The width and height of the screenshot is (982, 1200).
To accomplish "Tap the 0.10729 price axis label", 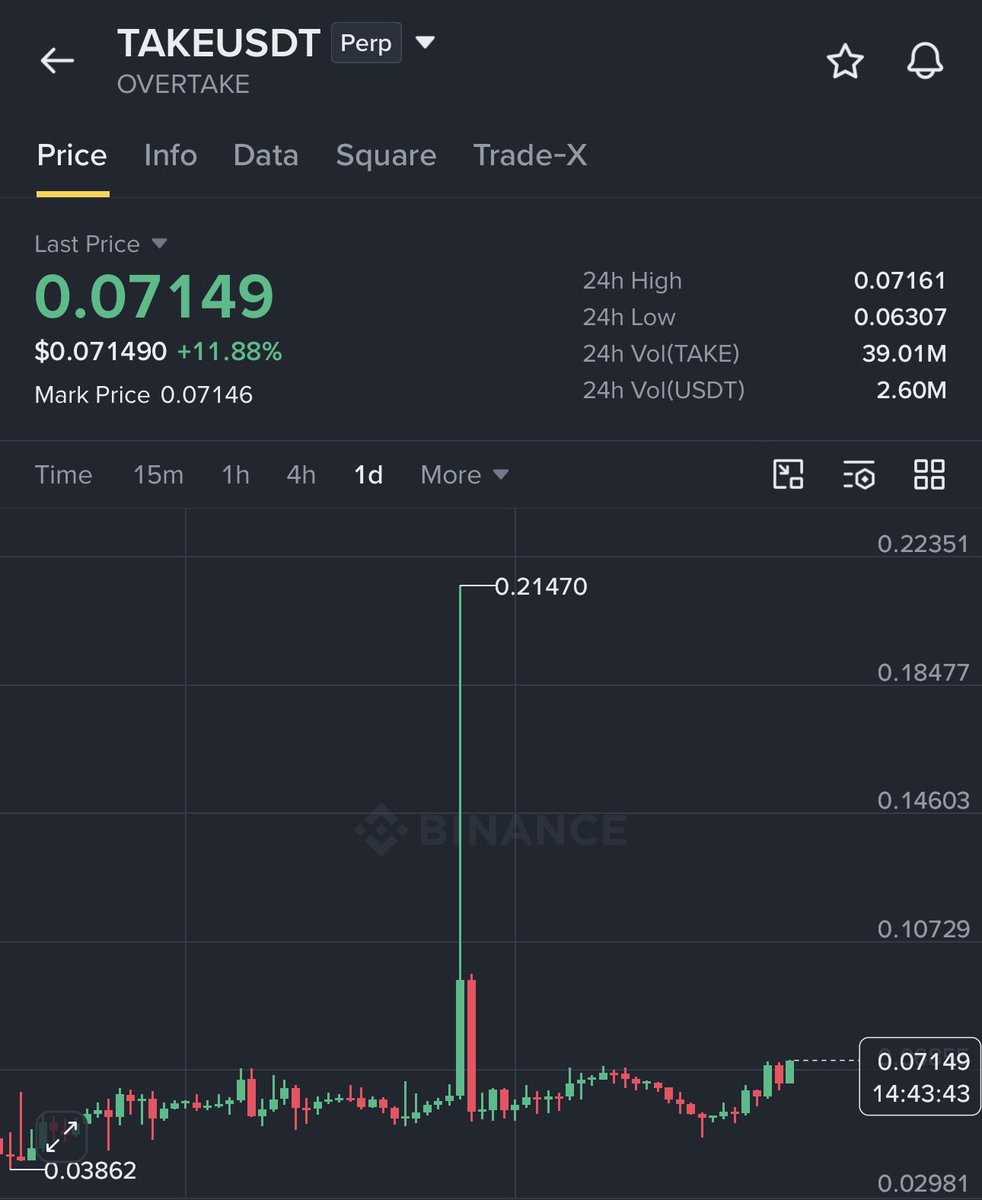I will point(923,929).
